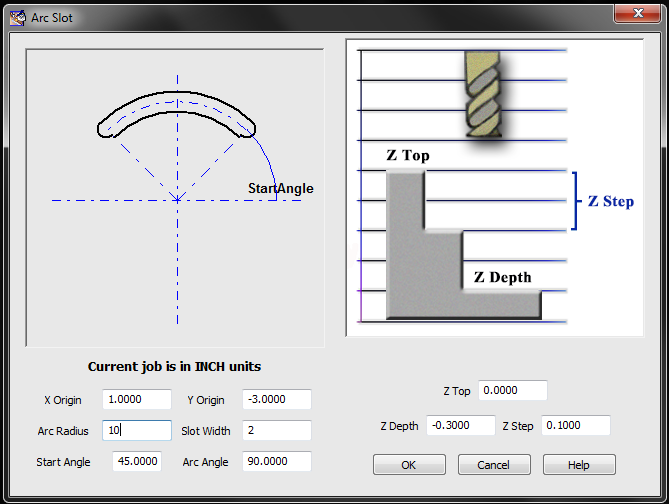669x504 pixels.
Task: Select the Slot Width field
Action: (277, 430)
